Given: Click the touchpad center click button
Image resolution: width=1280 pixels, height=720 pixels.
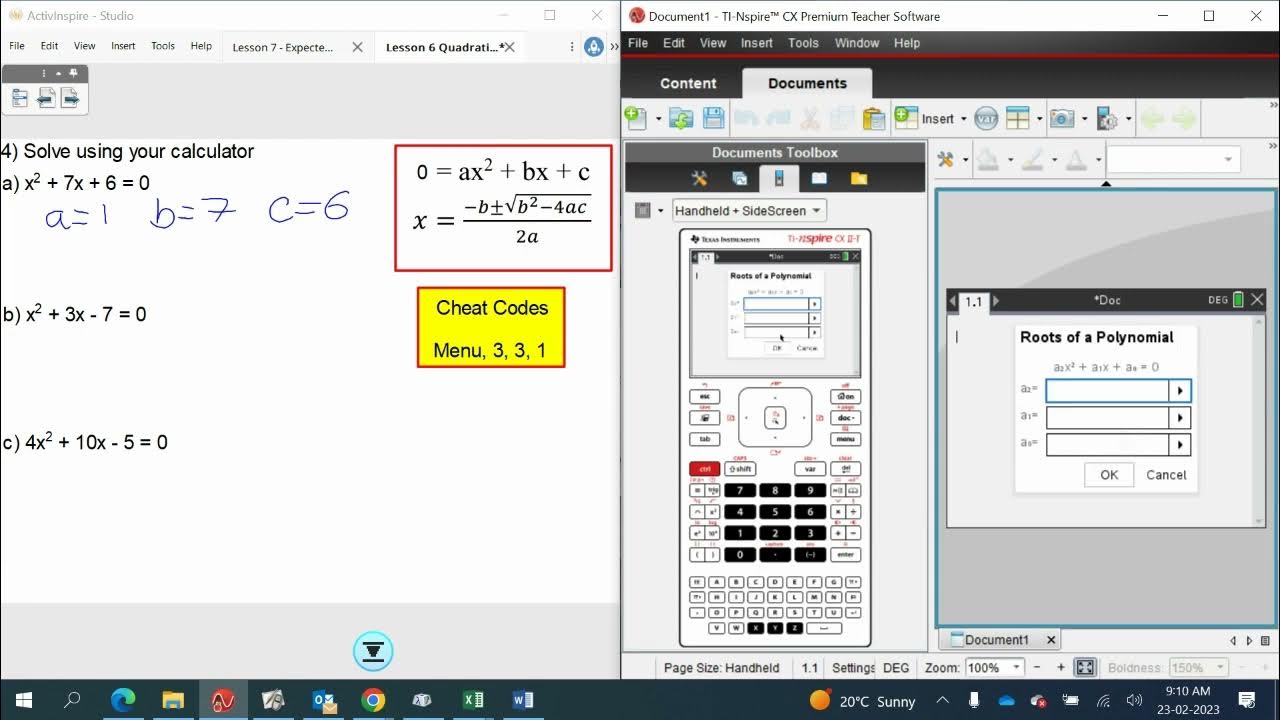Looking at the screenshot, I should (775, 418).
